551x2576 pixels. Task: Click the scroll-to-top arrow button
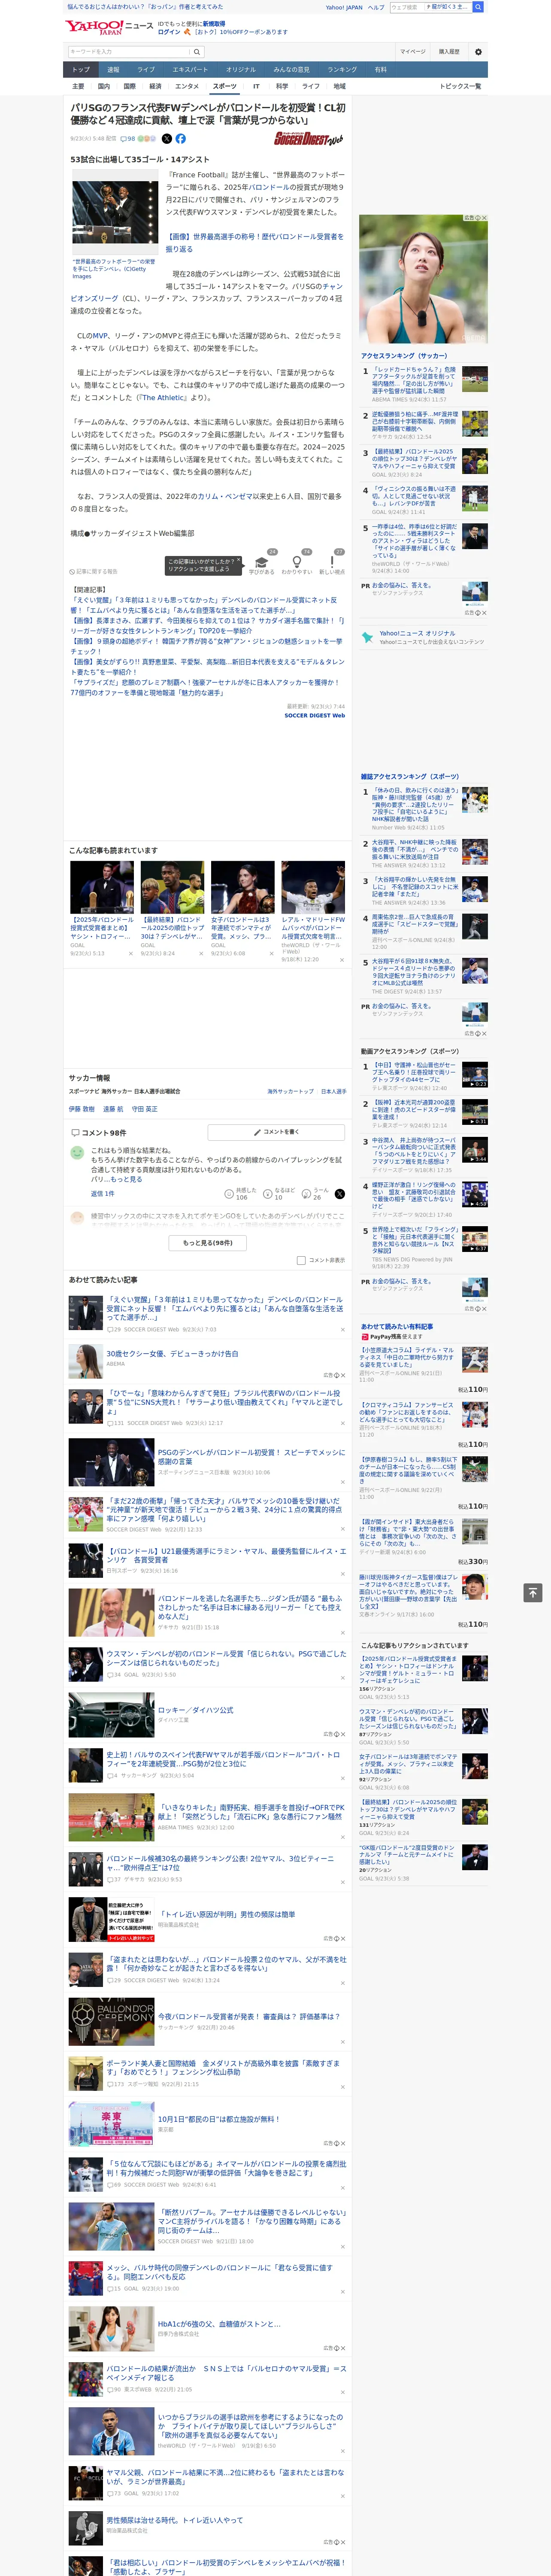[x=533, y=1592]
